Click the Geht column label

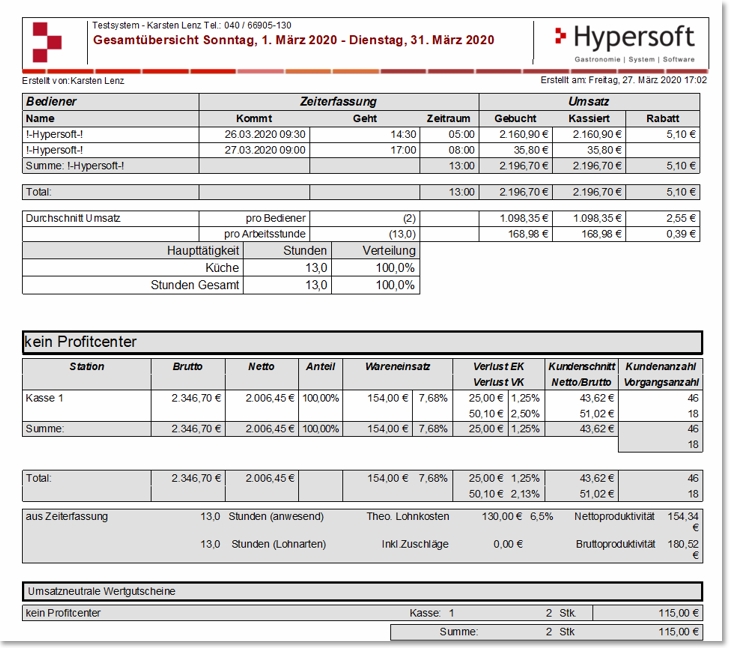click(x=365, y=118)
